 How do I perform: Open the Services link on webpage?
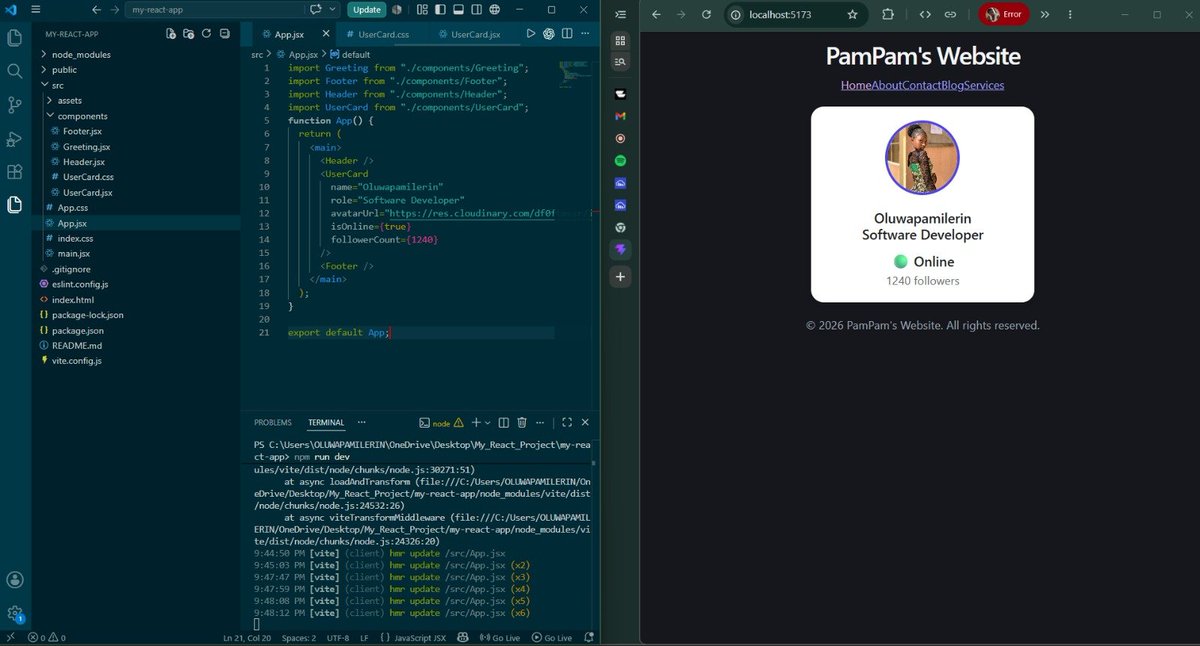[x=983, y=85]
